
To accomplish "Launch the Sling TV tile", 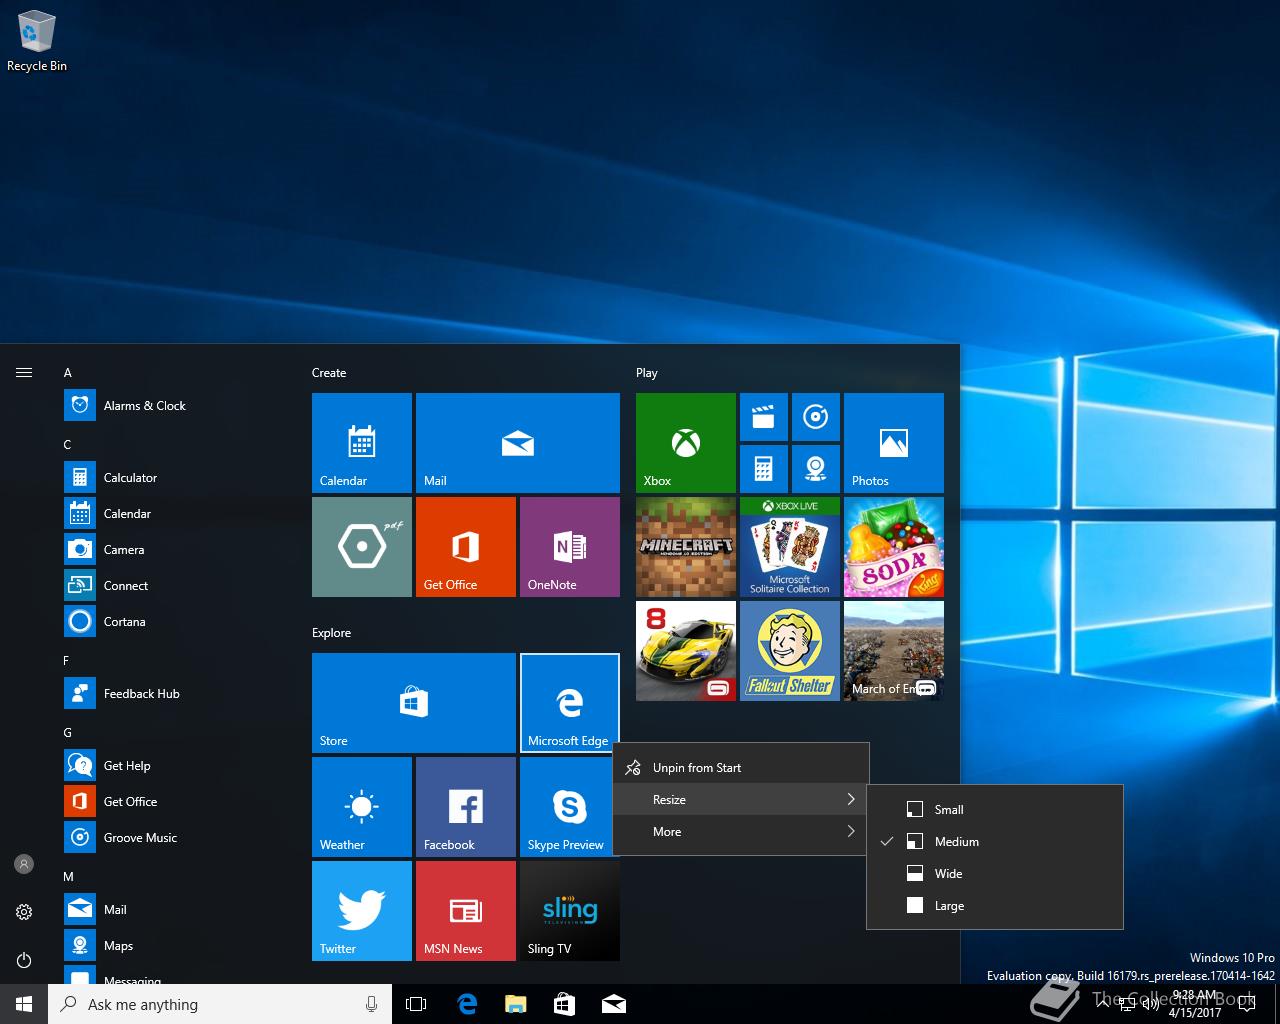I will pyautogui.click(x=570, y=911).
